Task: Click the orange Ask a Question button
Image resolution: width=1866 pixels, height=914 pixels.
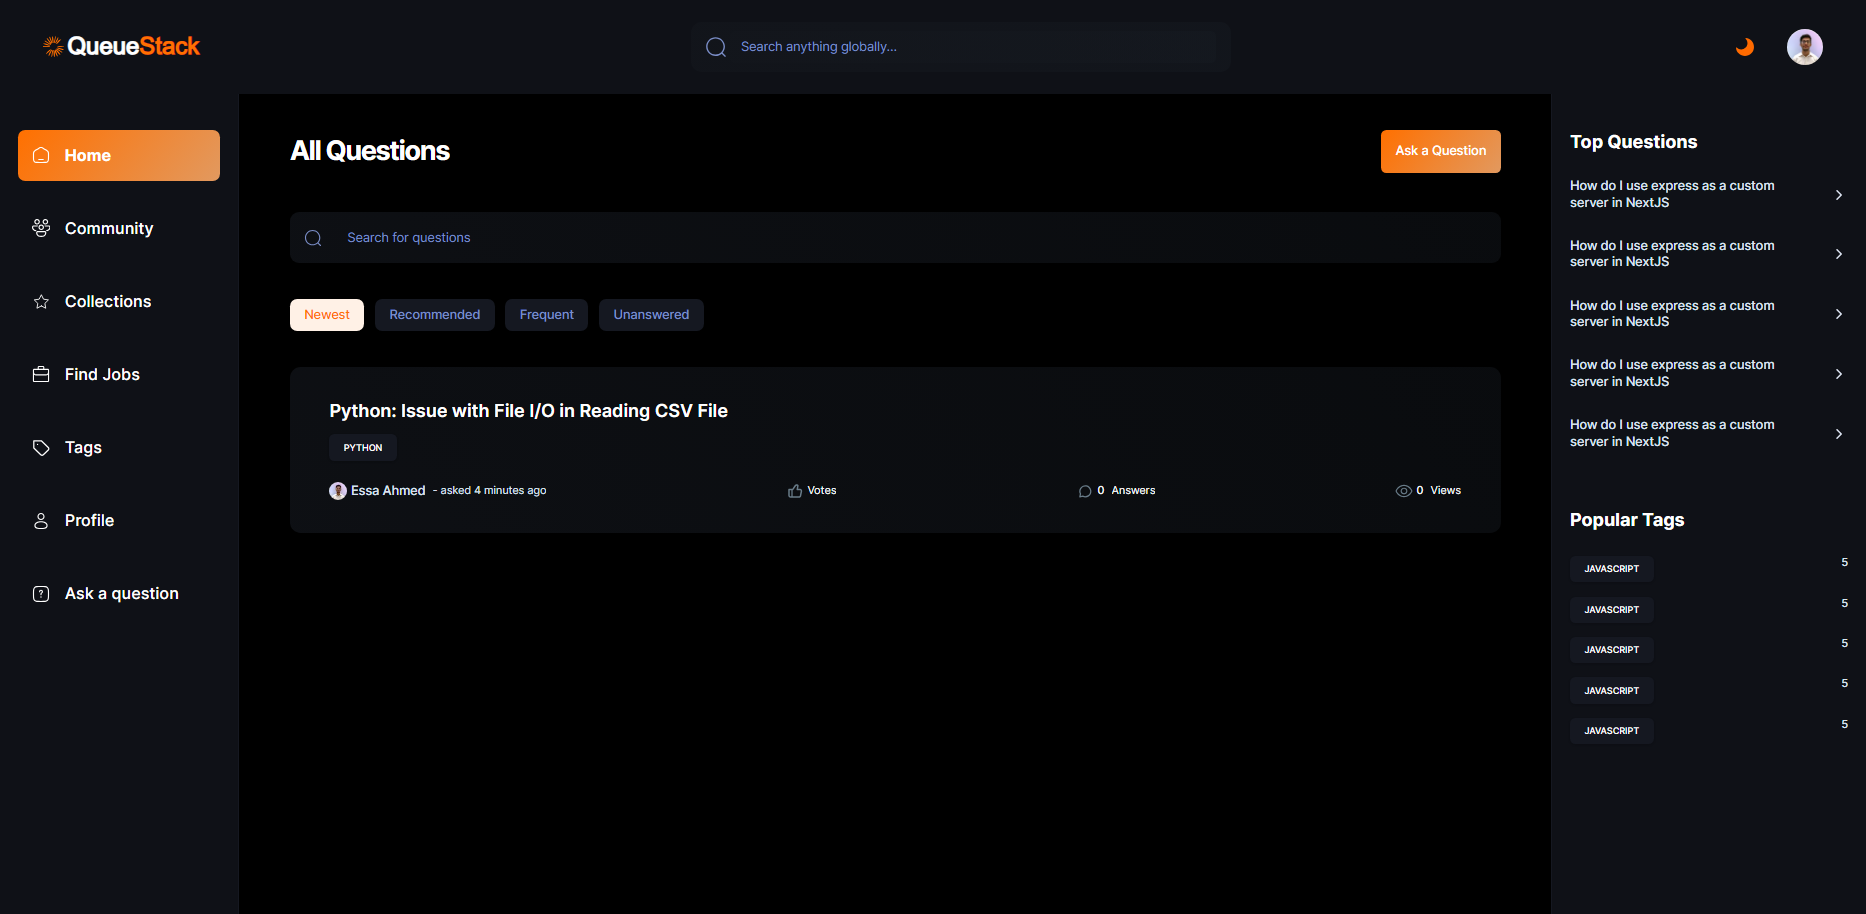Action: coord(1441,151)
